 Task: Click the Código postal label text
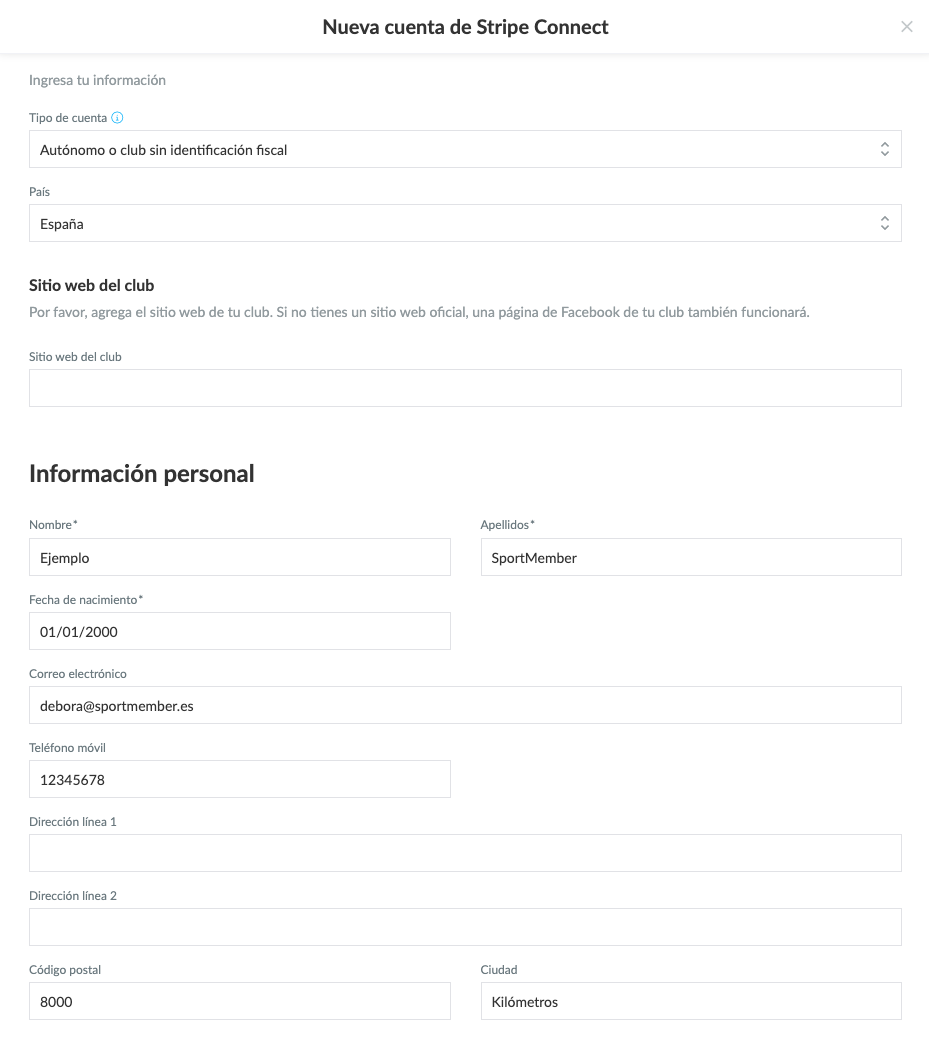click(65, 970)
